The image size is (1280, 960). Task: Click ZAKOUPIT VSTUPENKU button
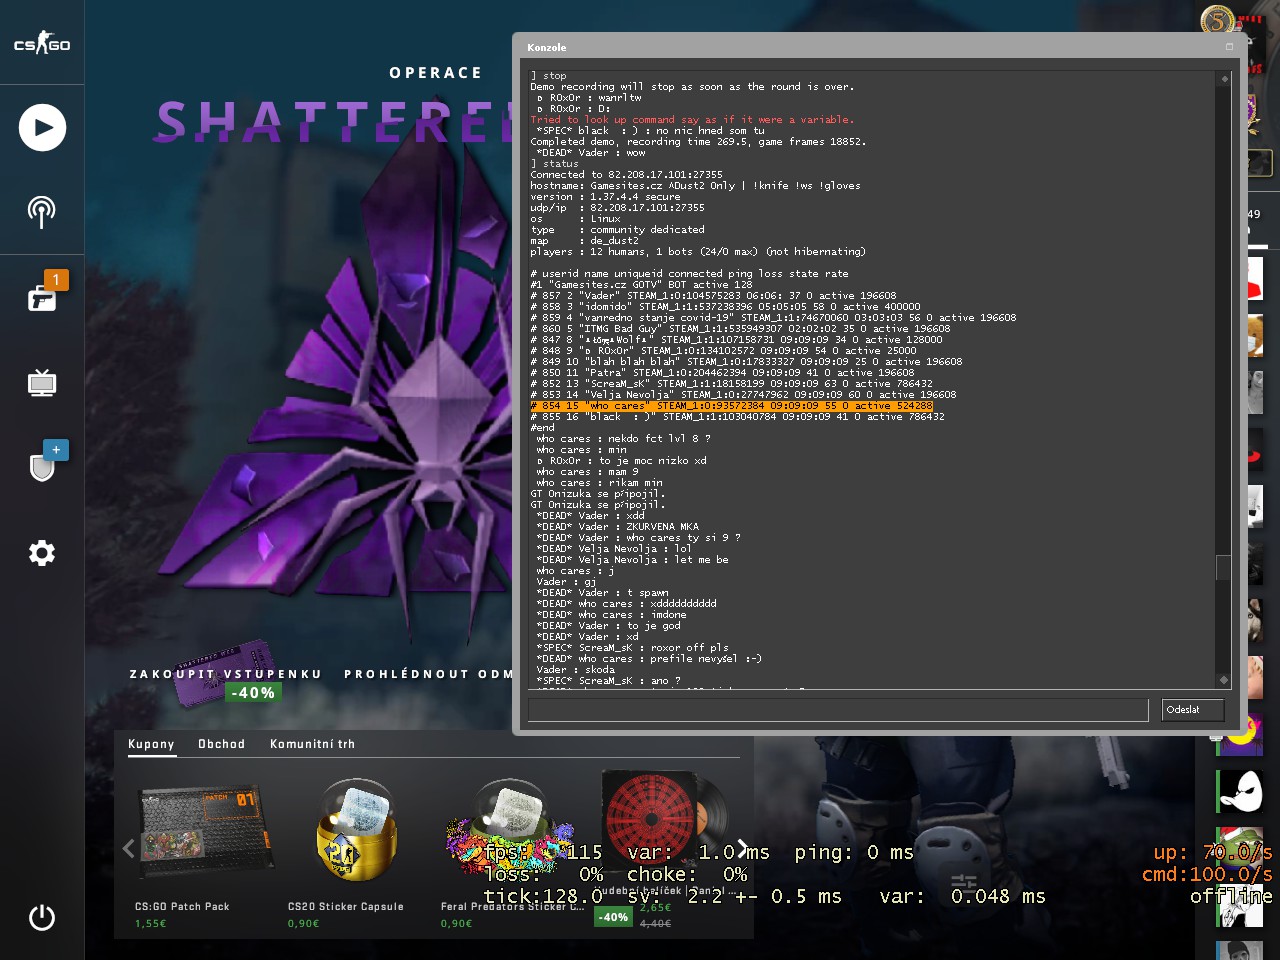(226, 674)
